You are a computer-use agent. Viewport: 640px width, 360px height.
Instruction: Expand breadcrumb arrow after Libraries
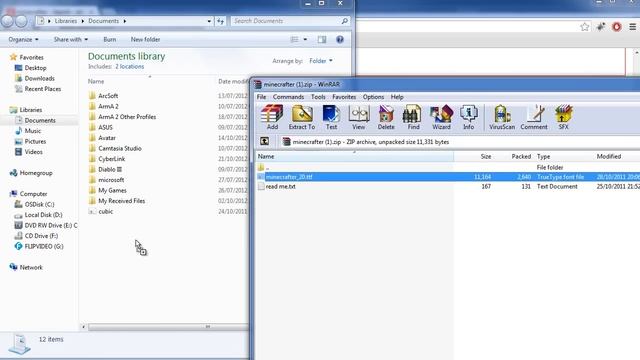(x=82, y=21)
